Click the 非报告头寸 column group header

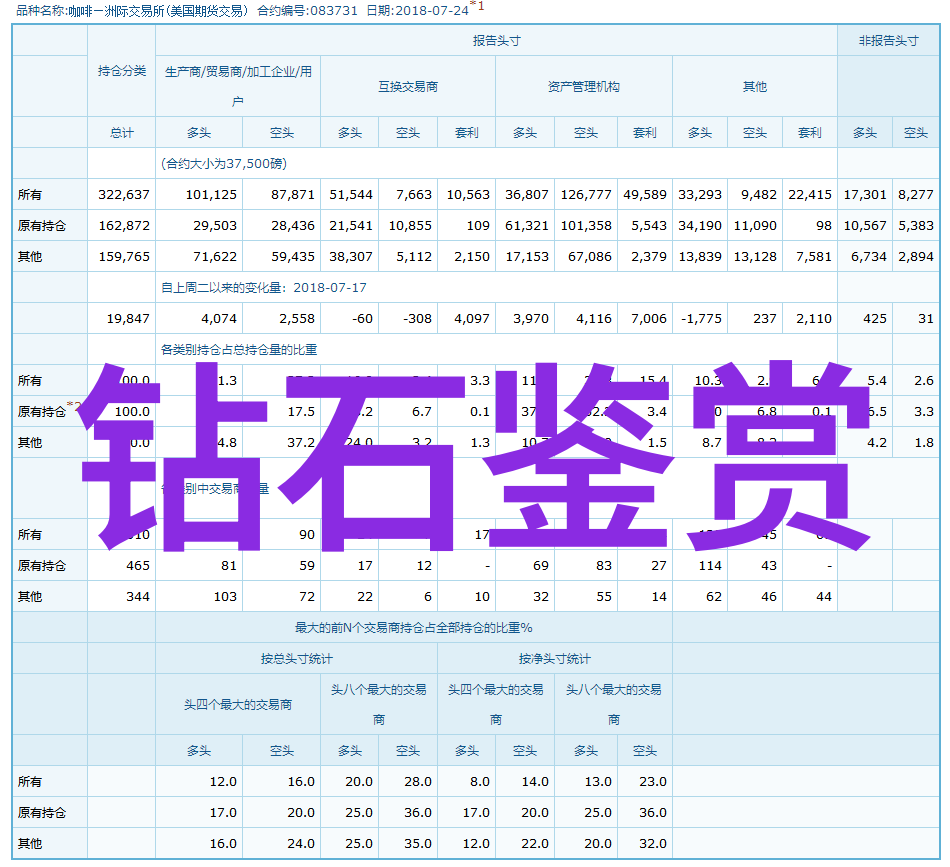tap(888, 41)
